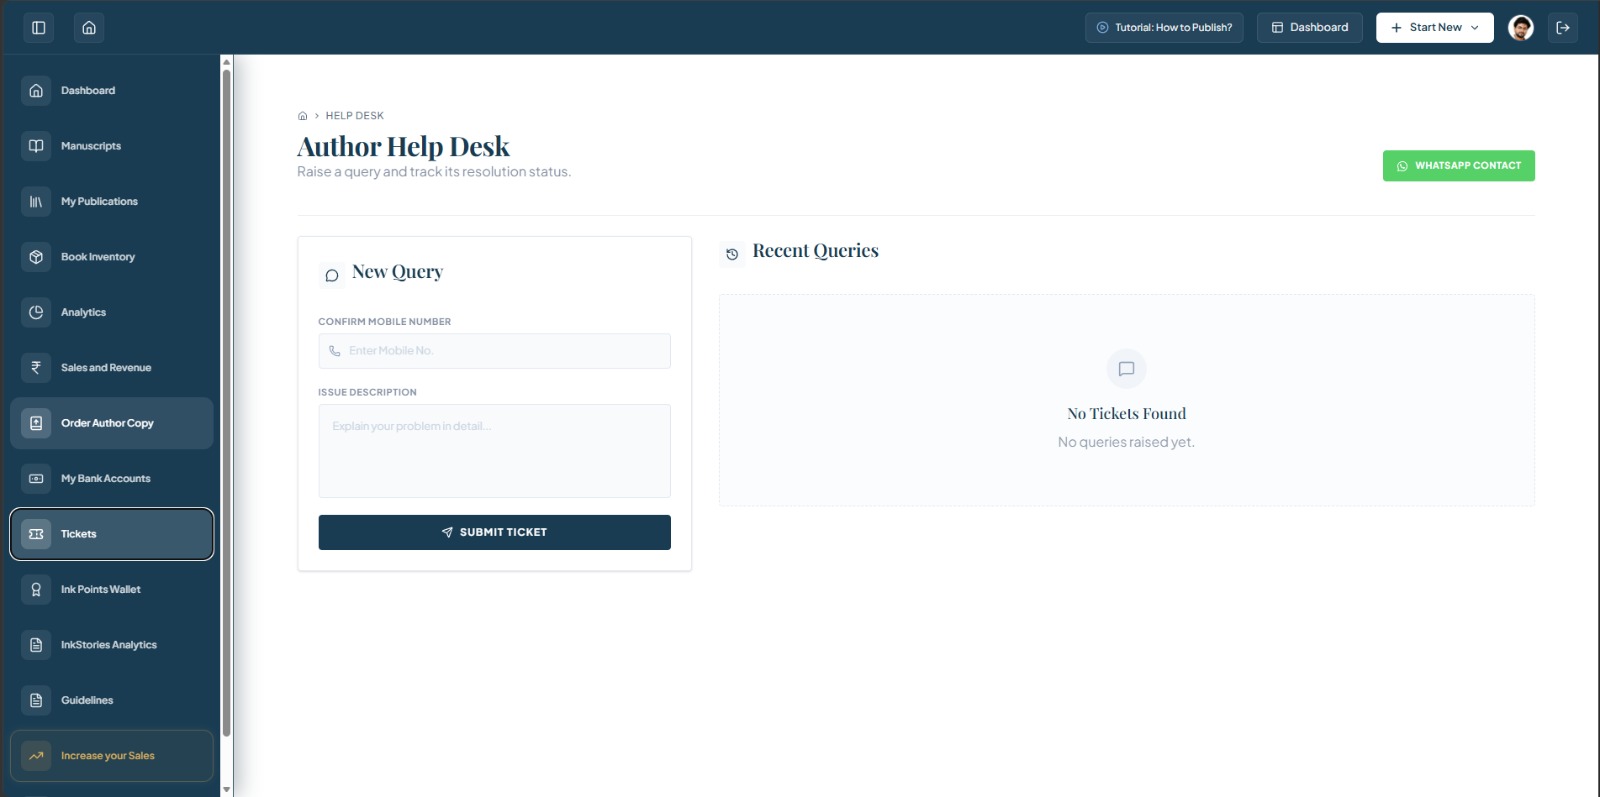
Task: Click the Tickets icon in the sidebar
Action: [36, 534]
